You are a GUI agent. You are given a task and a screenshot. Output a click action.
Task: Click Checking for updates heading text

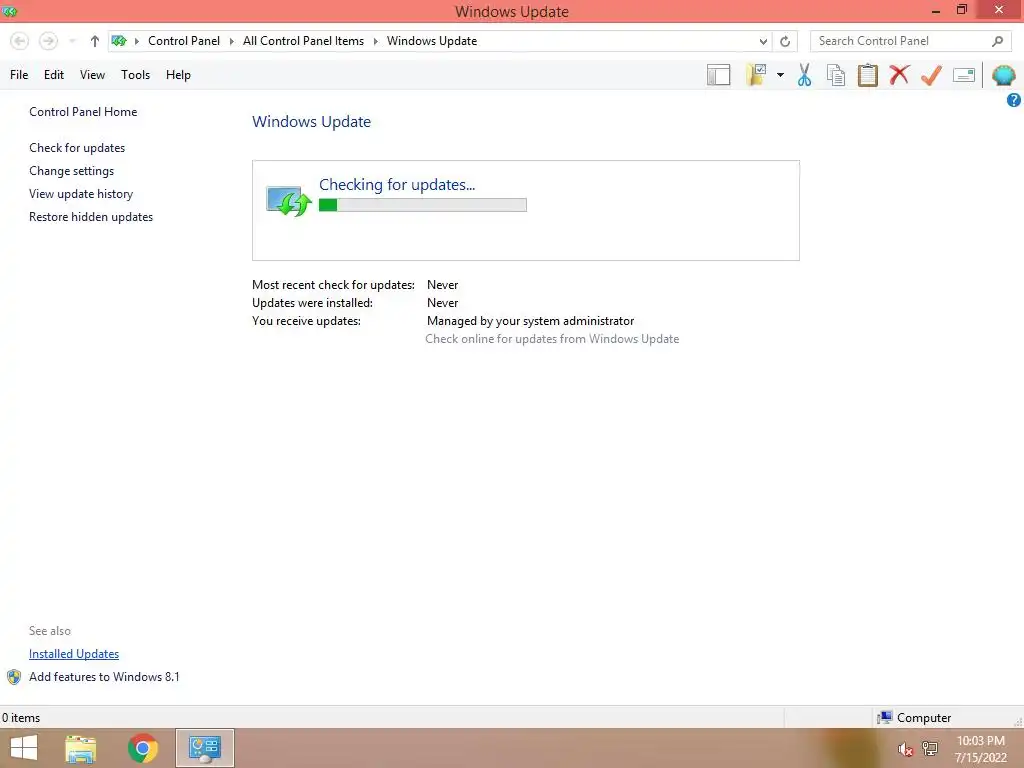(x=396, y=185)
